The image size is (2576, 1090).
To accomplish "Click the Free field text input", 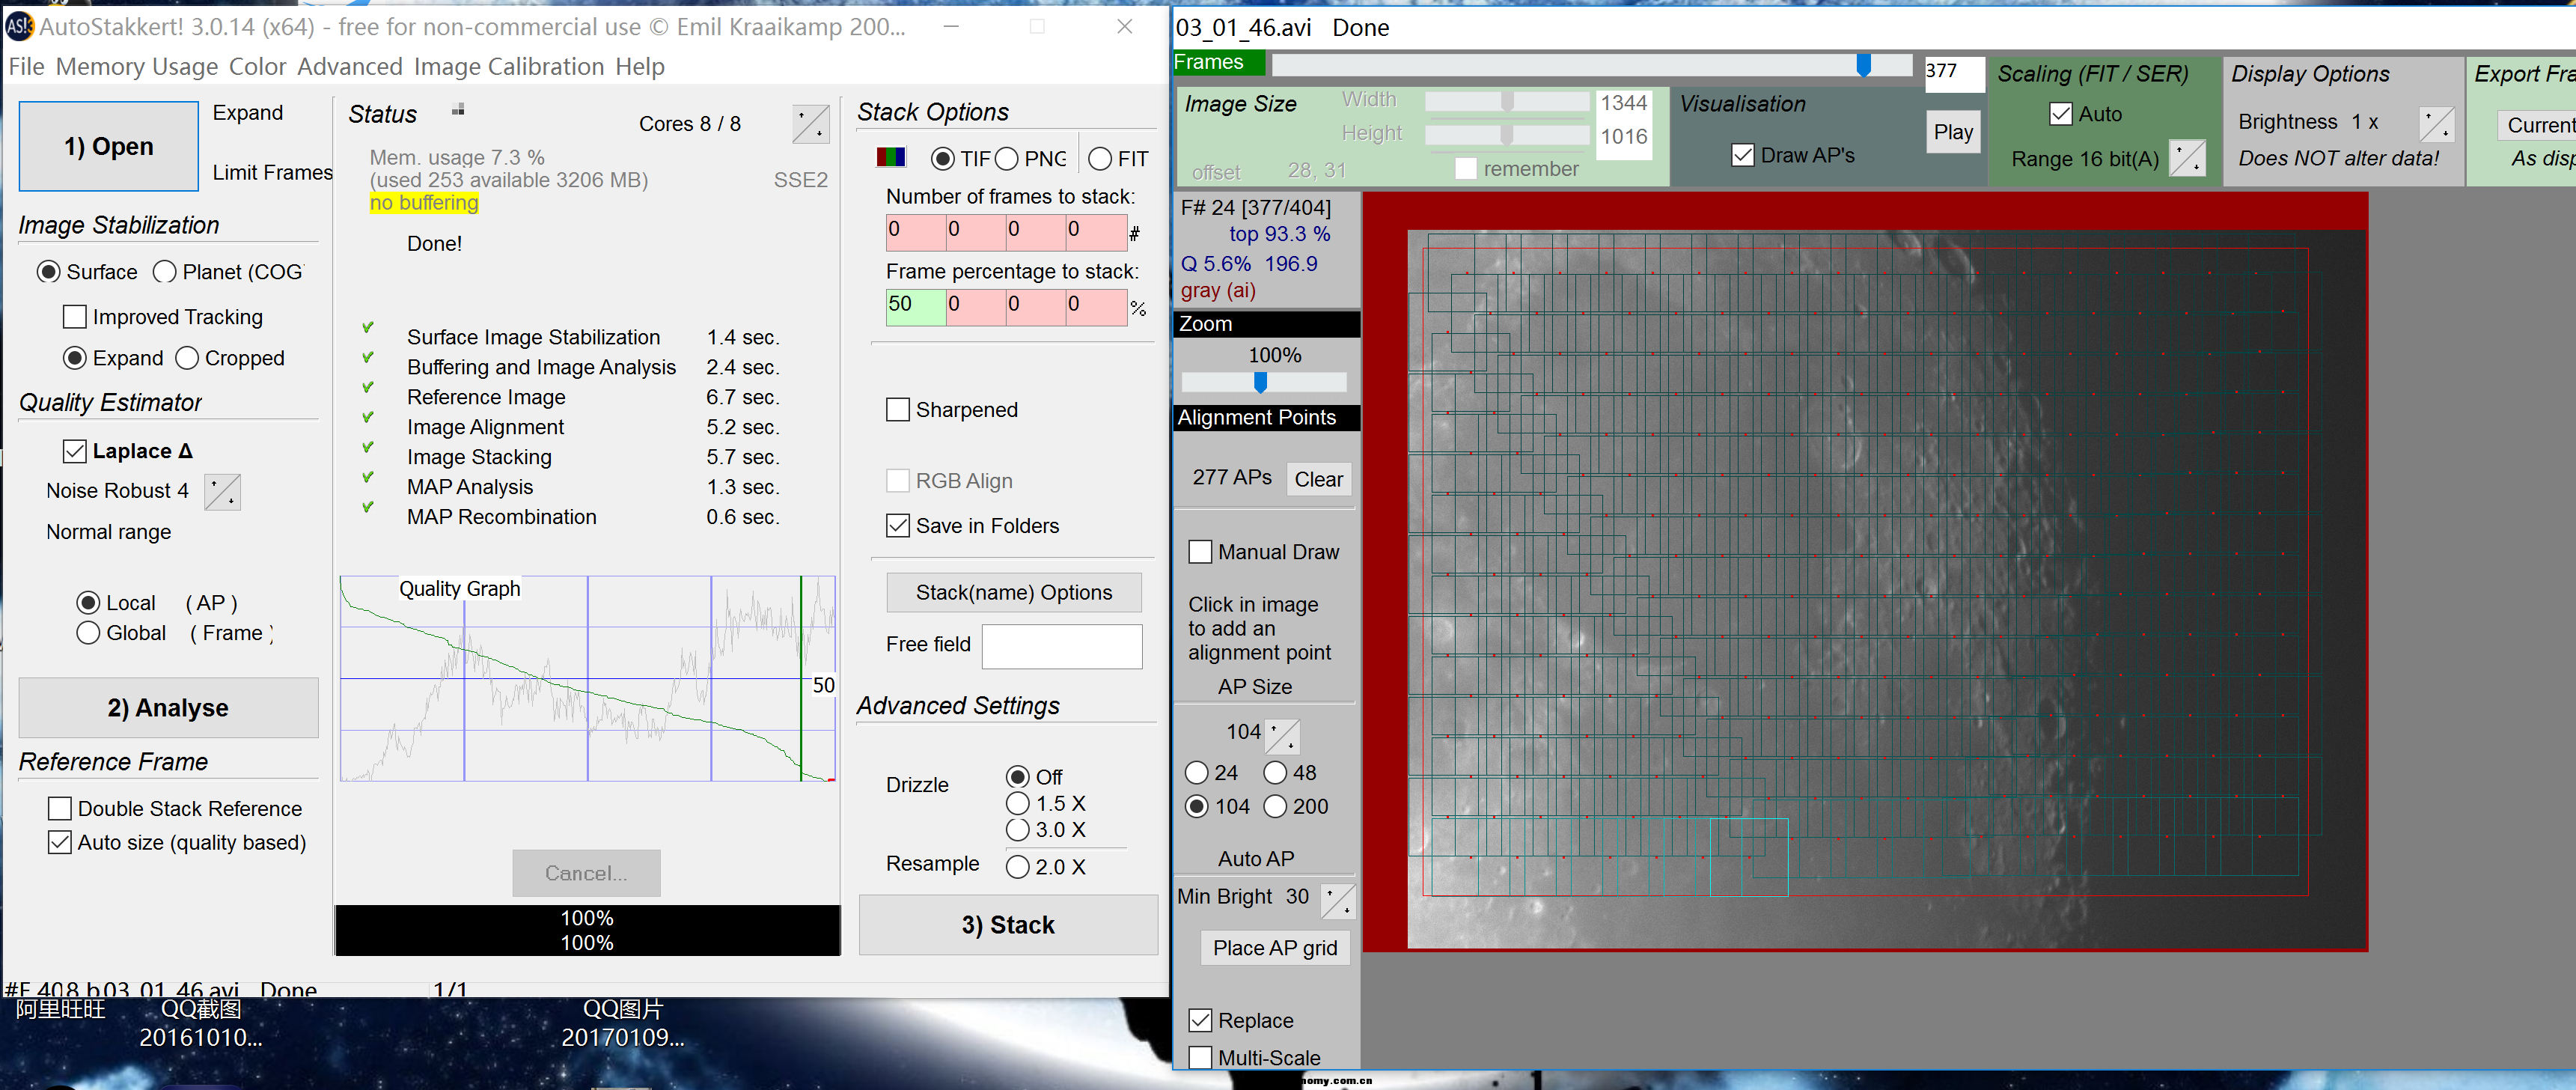I will tap(1062, 646).
